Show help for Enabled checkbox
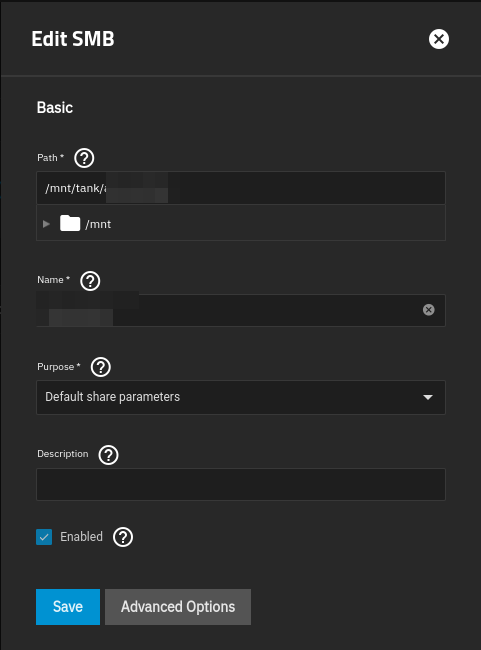Screen dimensions: 481x650 click(123, 537)
